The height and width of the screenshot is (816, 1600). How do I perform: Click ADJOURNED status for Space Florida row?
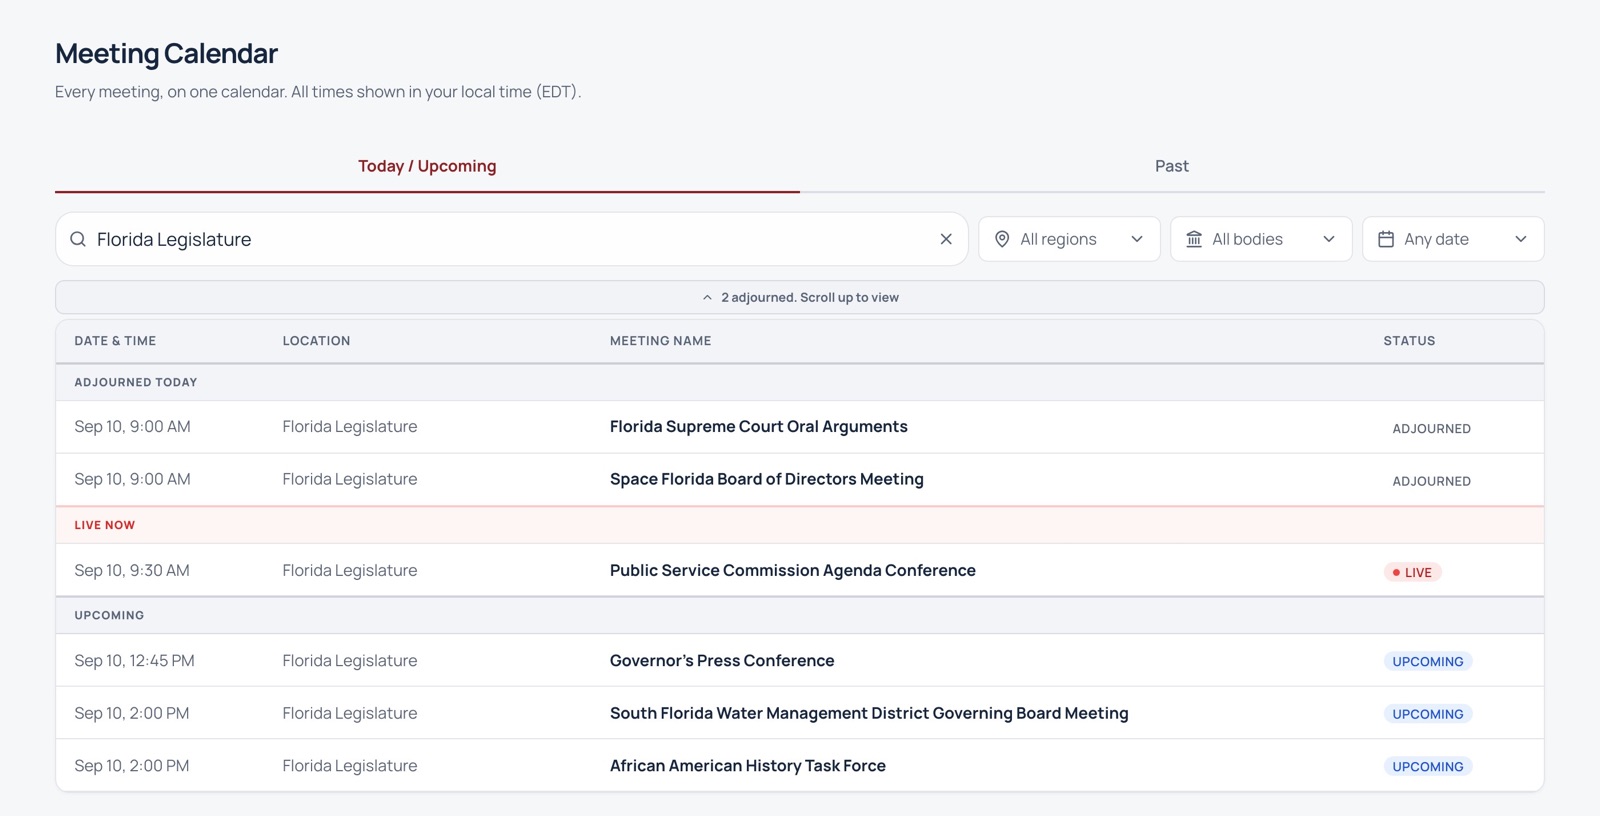1432,481
